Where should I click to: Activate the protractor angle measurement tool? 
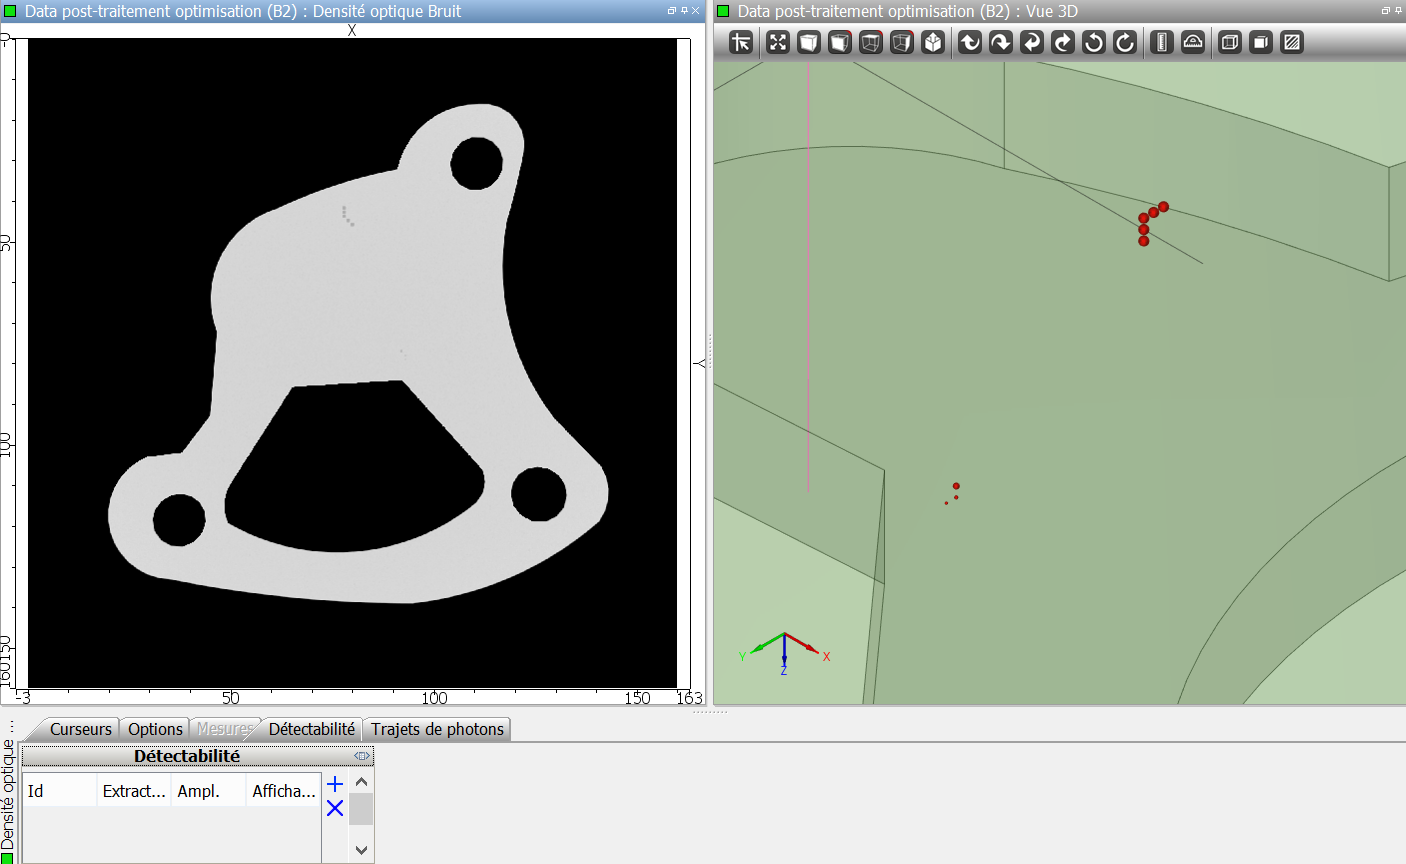coord(1193,42)
